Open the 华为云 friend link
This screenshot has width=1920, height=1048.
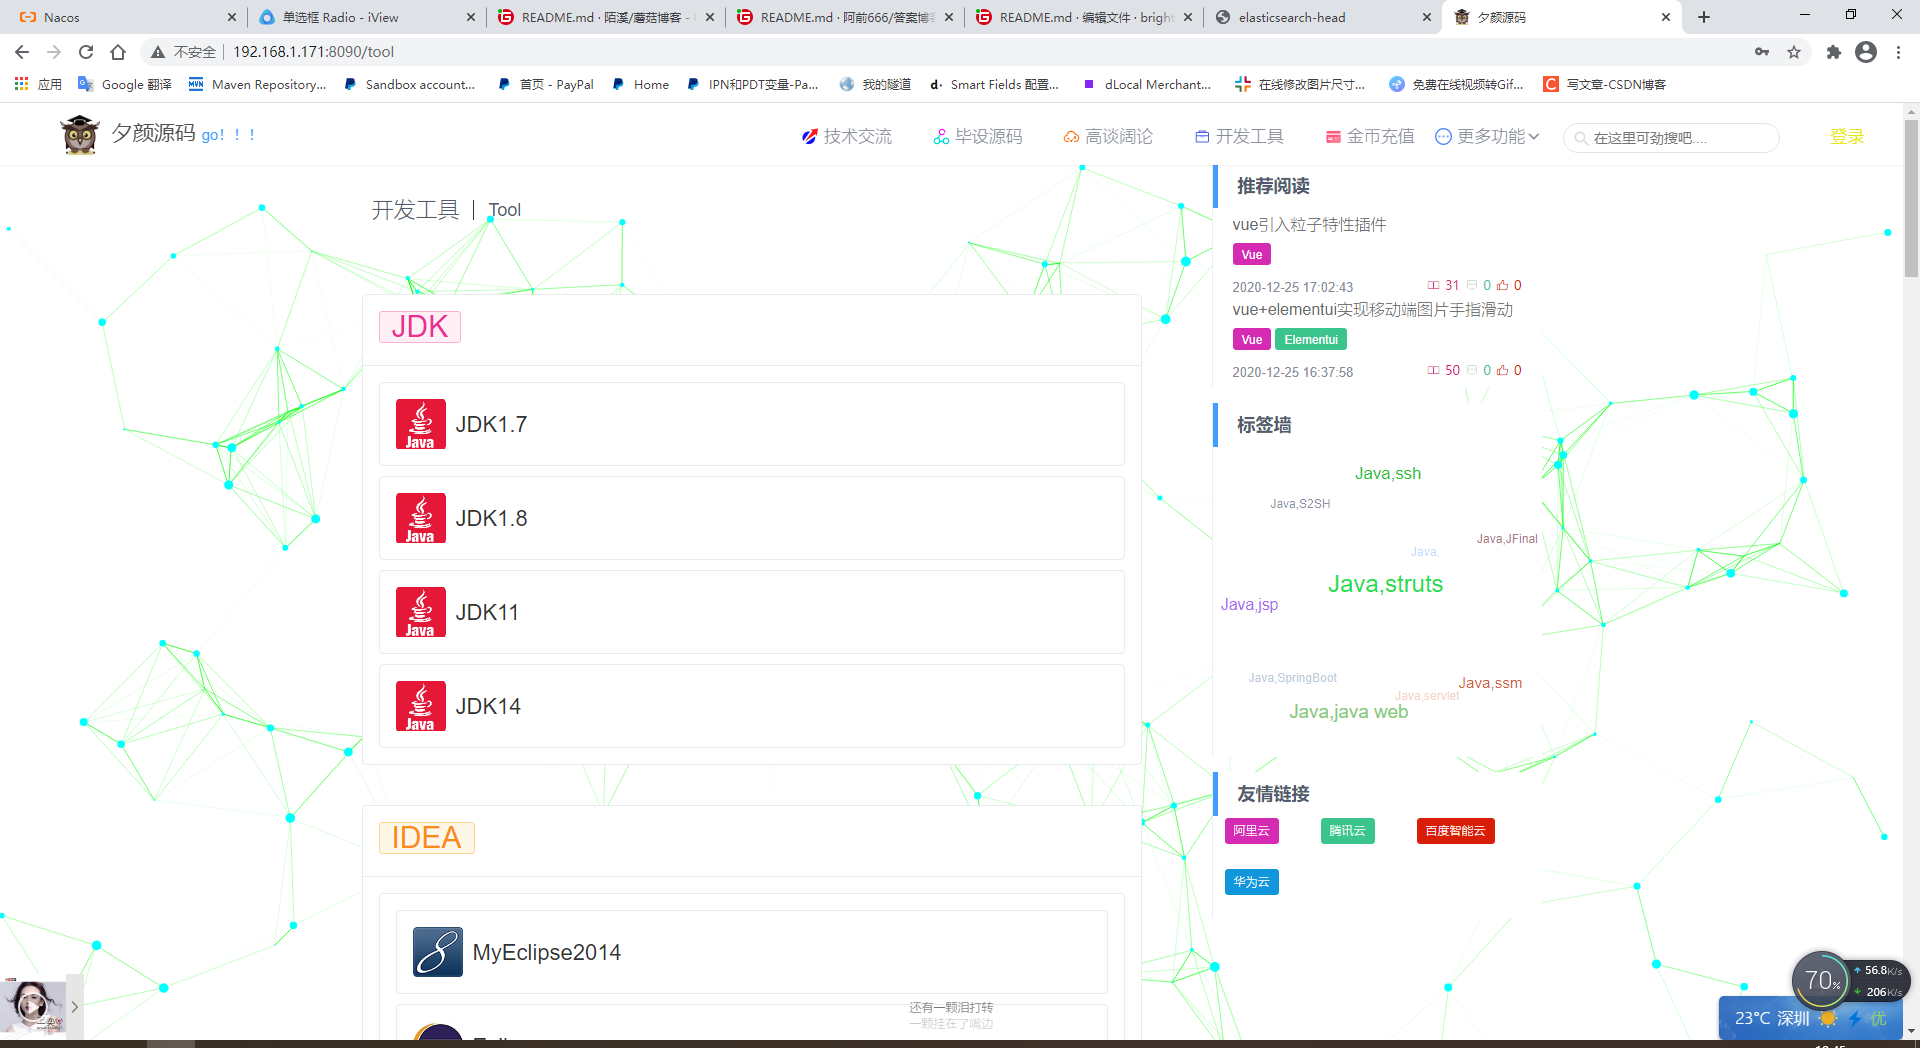tap(1251, 882)
